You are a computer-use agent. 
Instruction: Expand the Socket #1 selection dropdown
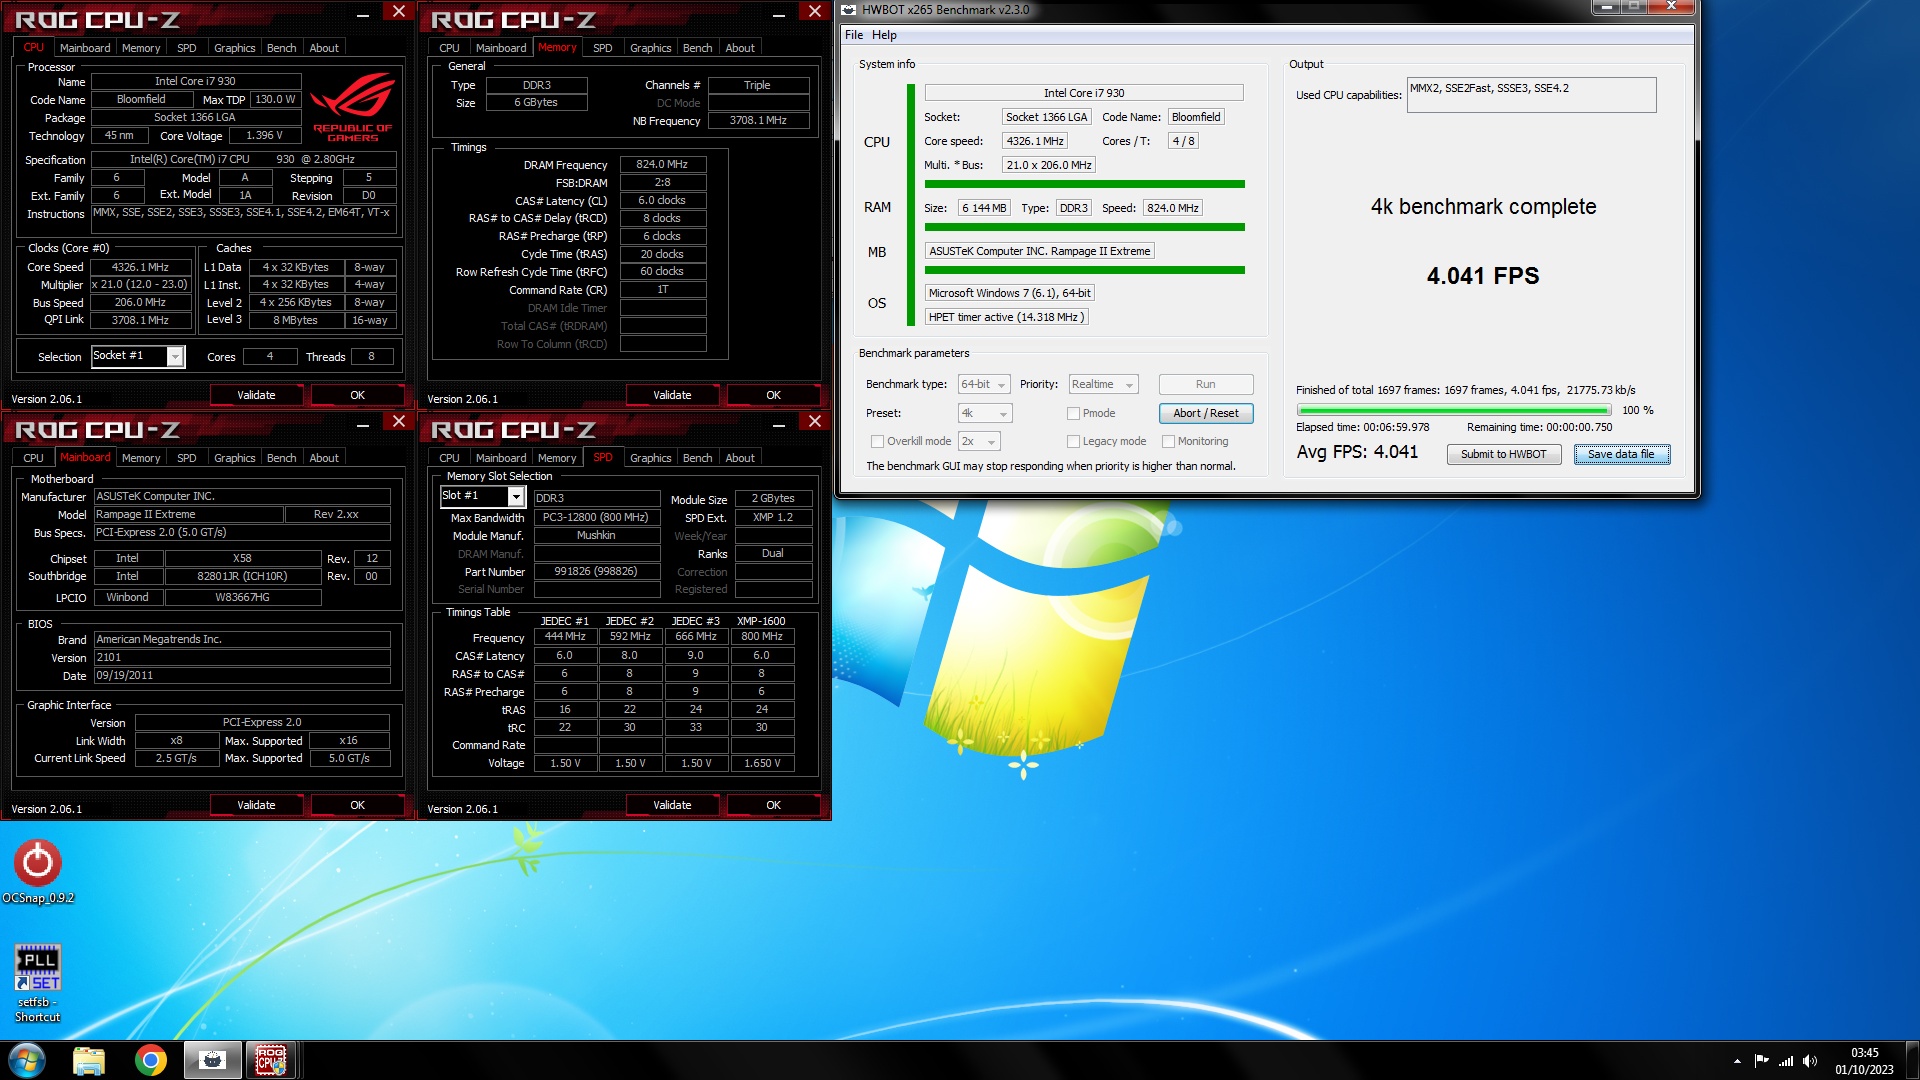[x=175, y=357]
